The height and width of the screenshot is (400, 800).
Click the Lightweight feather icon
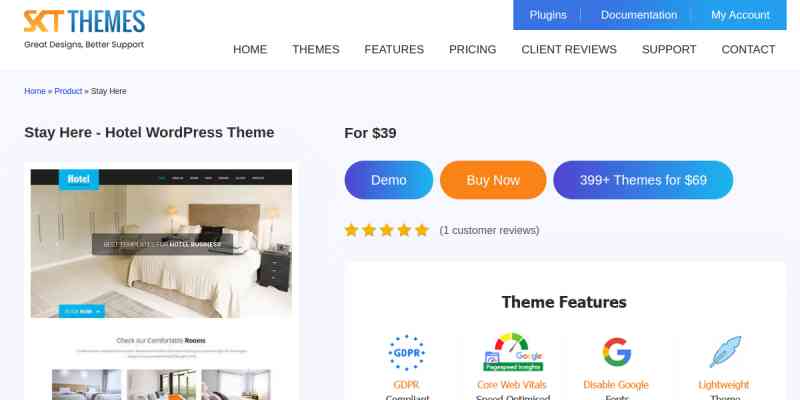tap(724, 352)
